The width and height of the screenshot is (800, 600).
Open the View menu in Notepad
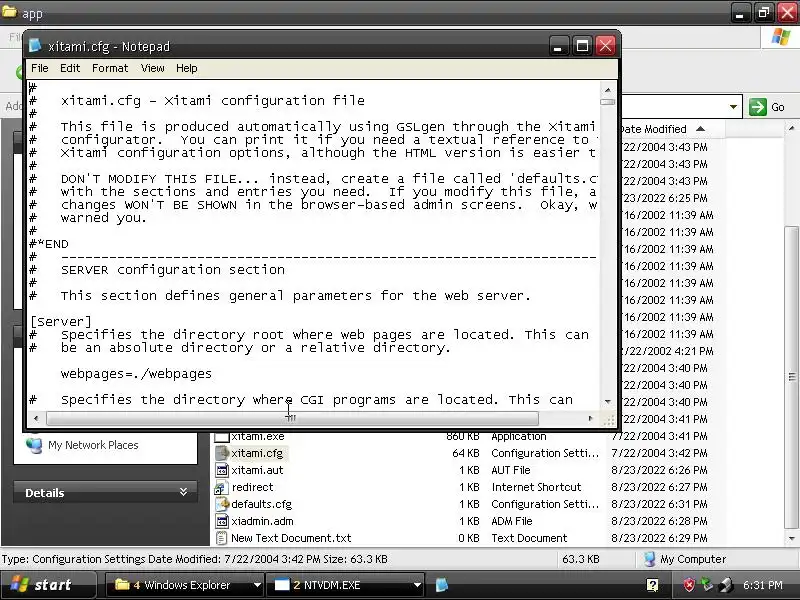click(153, 68)
